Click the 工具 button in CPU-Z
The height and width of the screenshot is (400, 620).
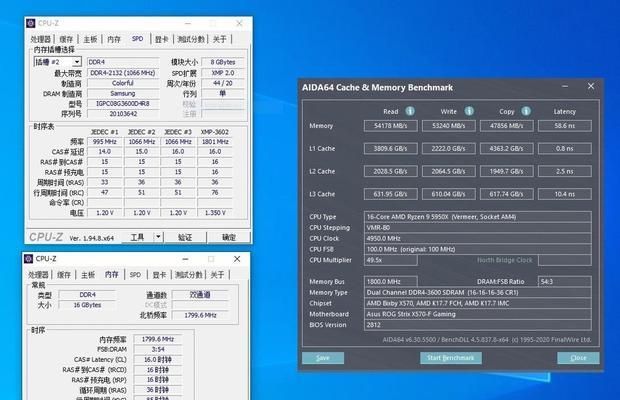137,237
